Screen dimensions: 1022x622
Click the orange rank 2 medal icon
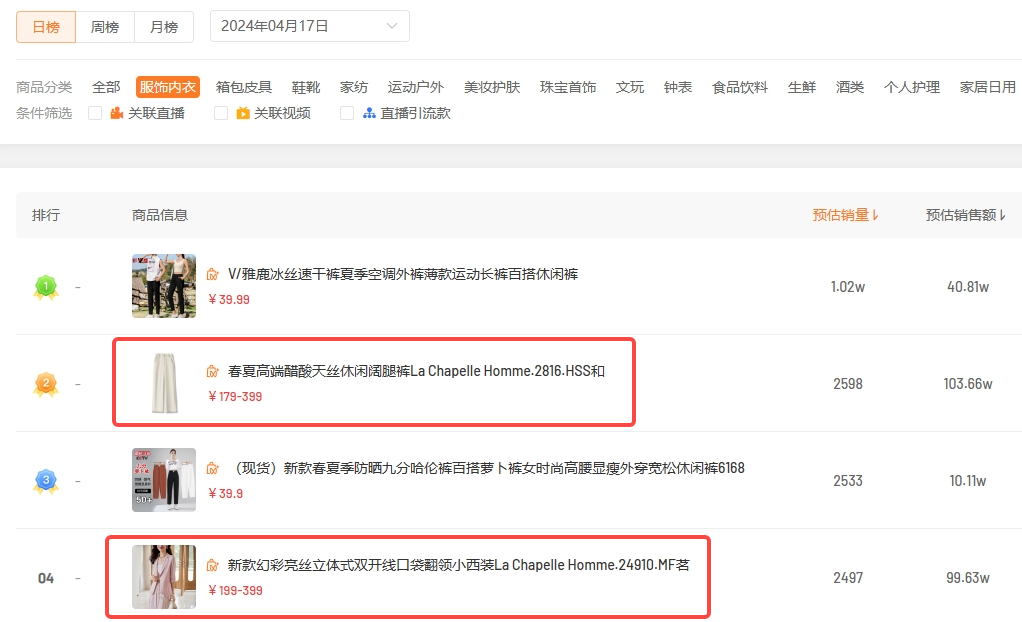[x=45, y=384]
